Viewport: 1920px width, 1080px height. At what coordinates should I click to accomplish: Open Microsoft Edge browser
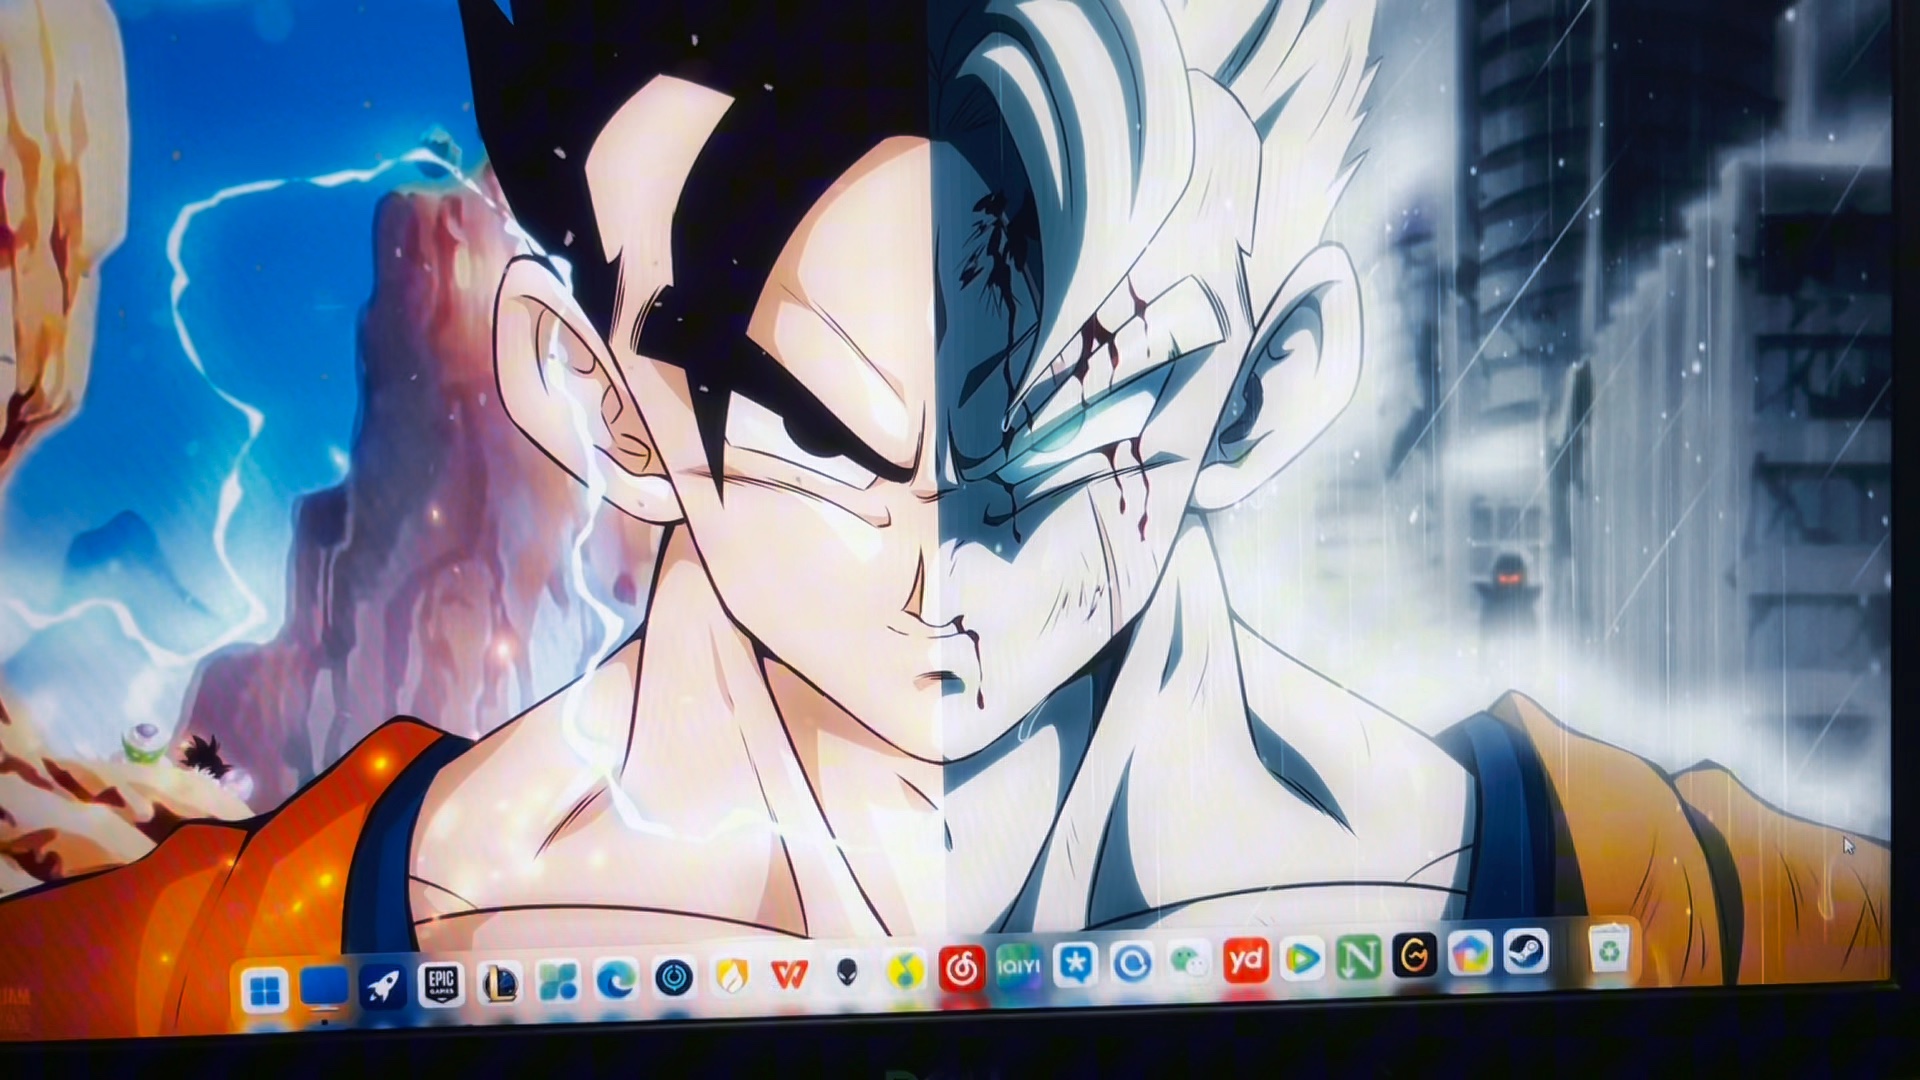[x=616, y=980]
